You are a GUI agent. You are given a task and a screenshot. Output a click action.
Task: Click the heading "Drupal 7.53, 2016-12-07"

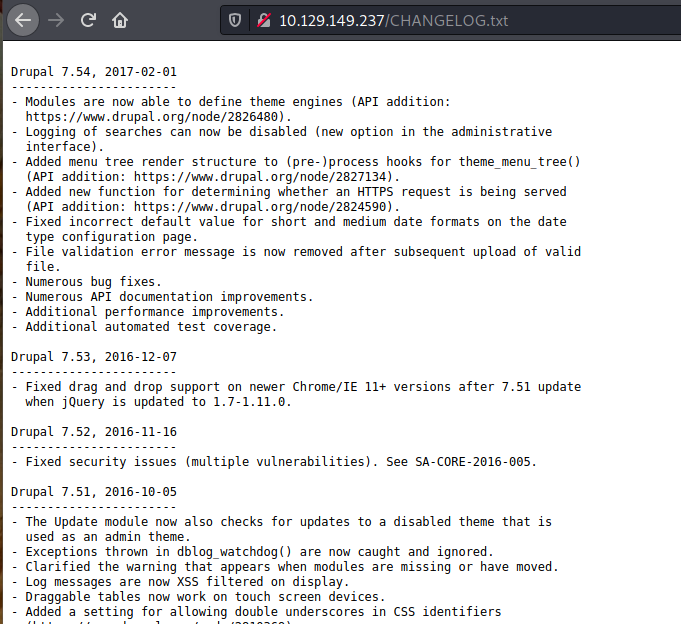click(x=94, y=357)
